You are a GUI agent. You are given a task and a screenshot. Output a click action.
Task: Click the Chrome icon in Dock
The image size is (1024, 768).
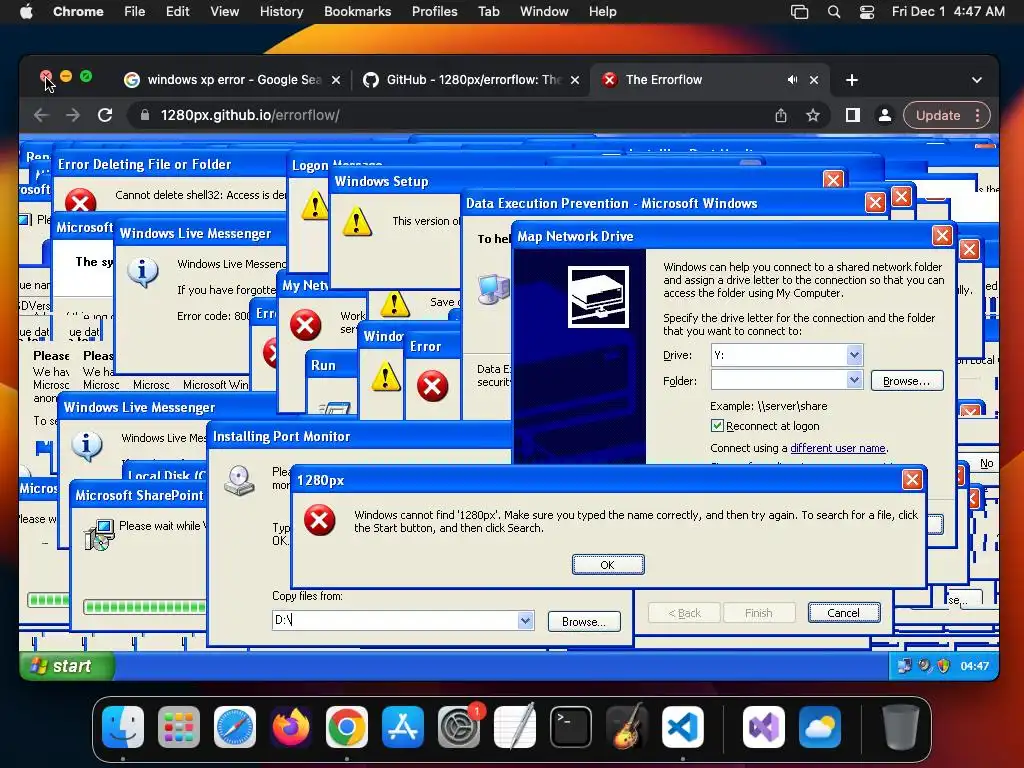[x=347, y=727]
